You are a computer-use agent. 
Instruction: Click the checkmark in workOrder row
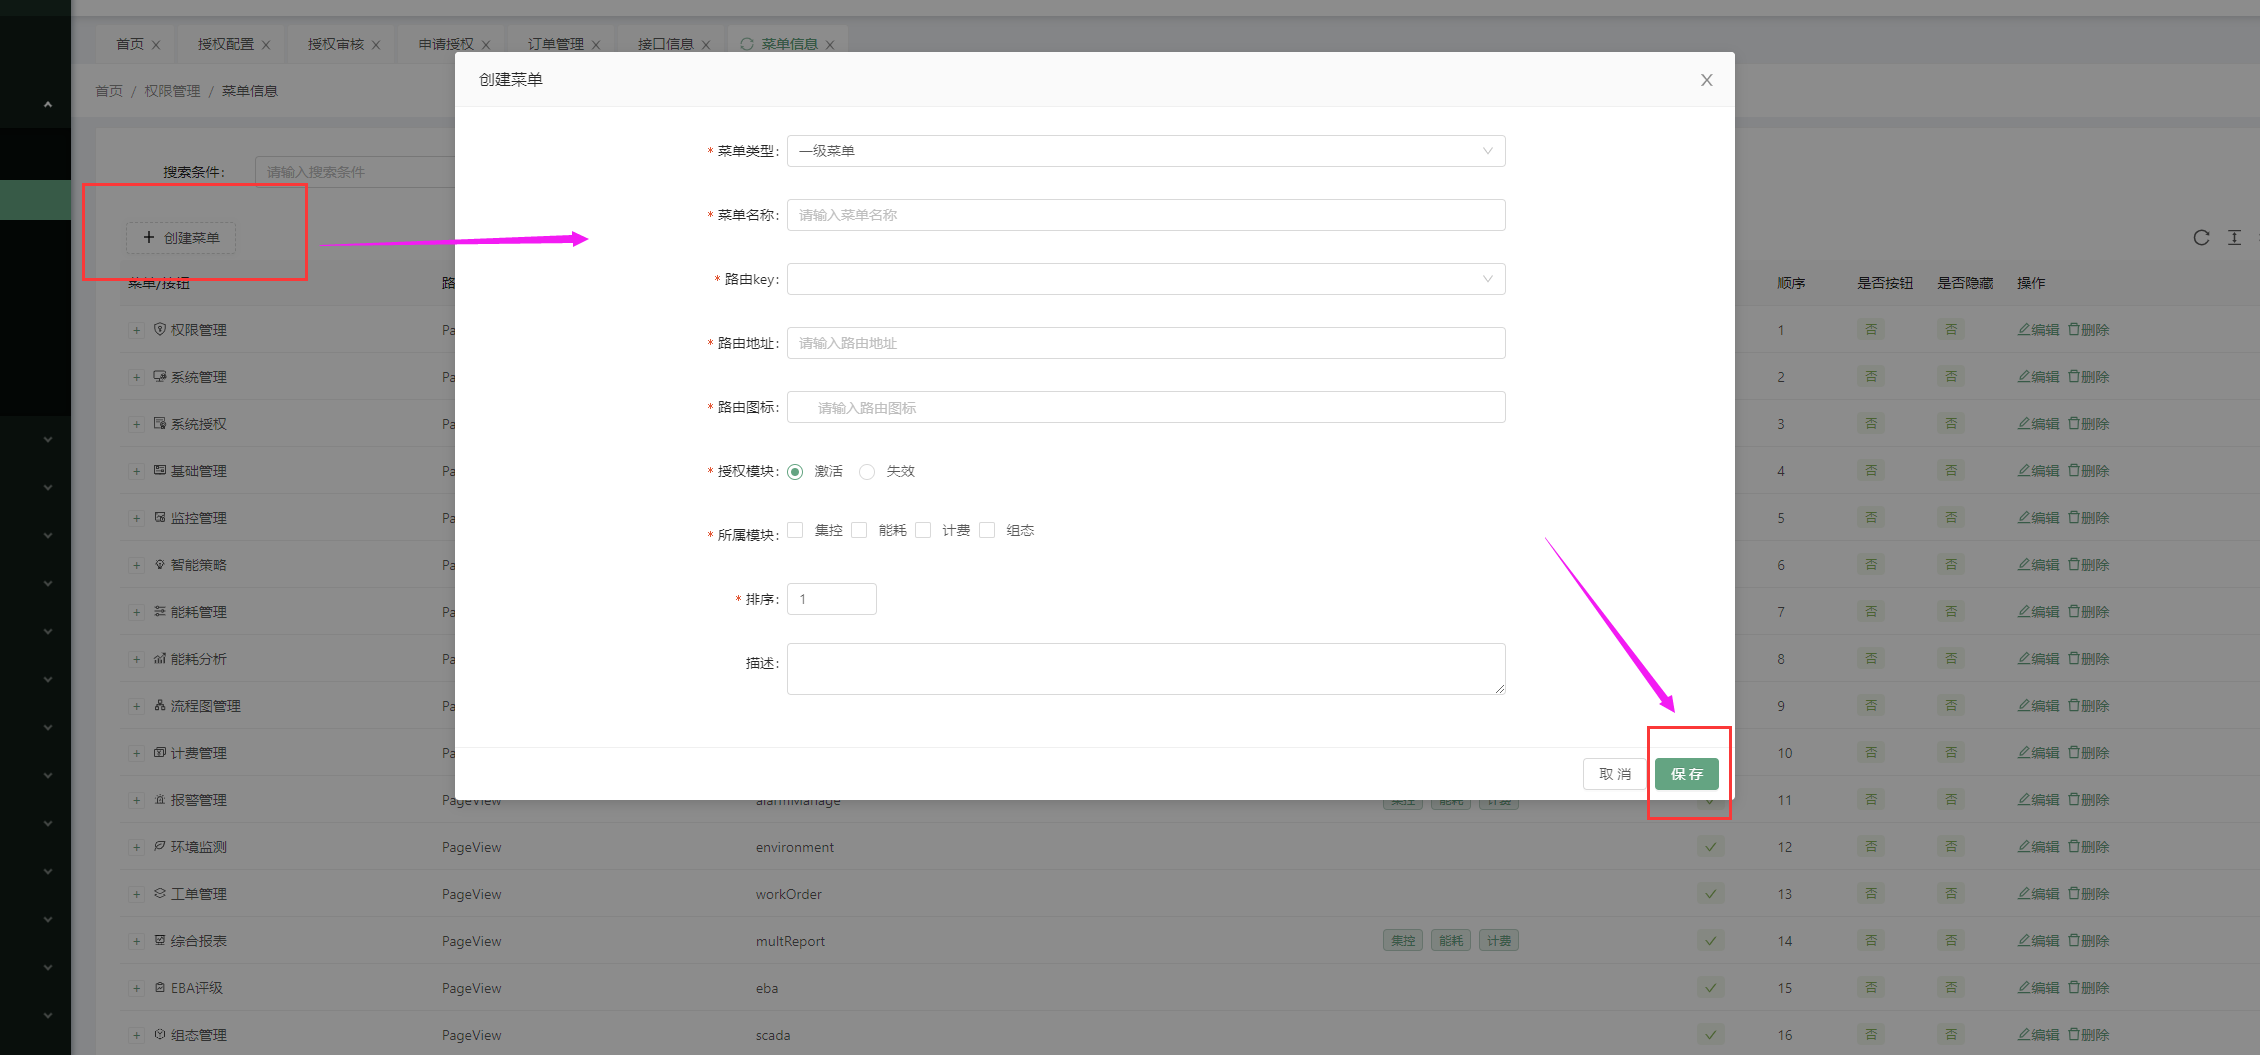pos(1711,894)
